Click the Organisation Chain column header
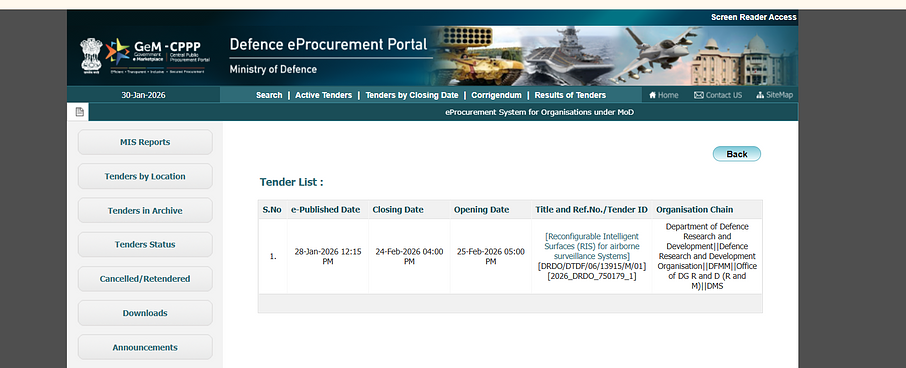Viewport: 906px width, 368px height. point(695,210)
